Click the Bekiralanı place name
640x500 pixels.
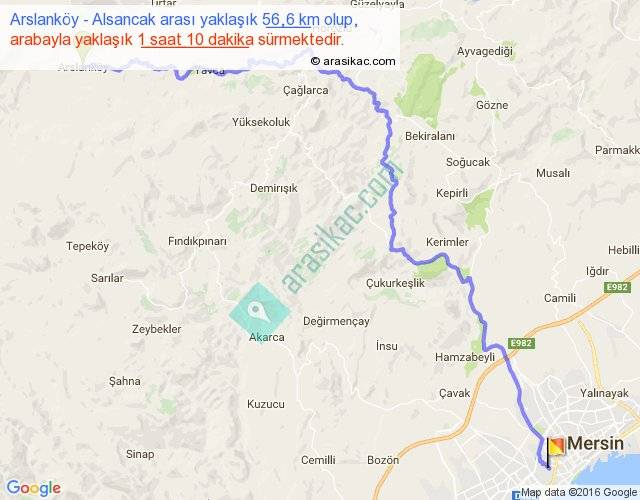[430, 136]
